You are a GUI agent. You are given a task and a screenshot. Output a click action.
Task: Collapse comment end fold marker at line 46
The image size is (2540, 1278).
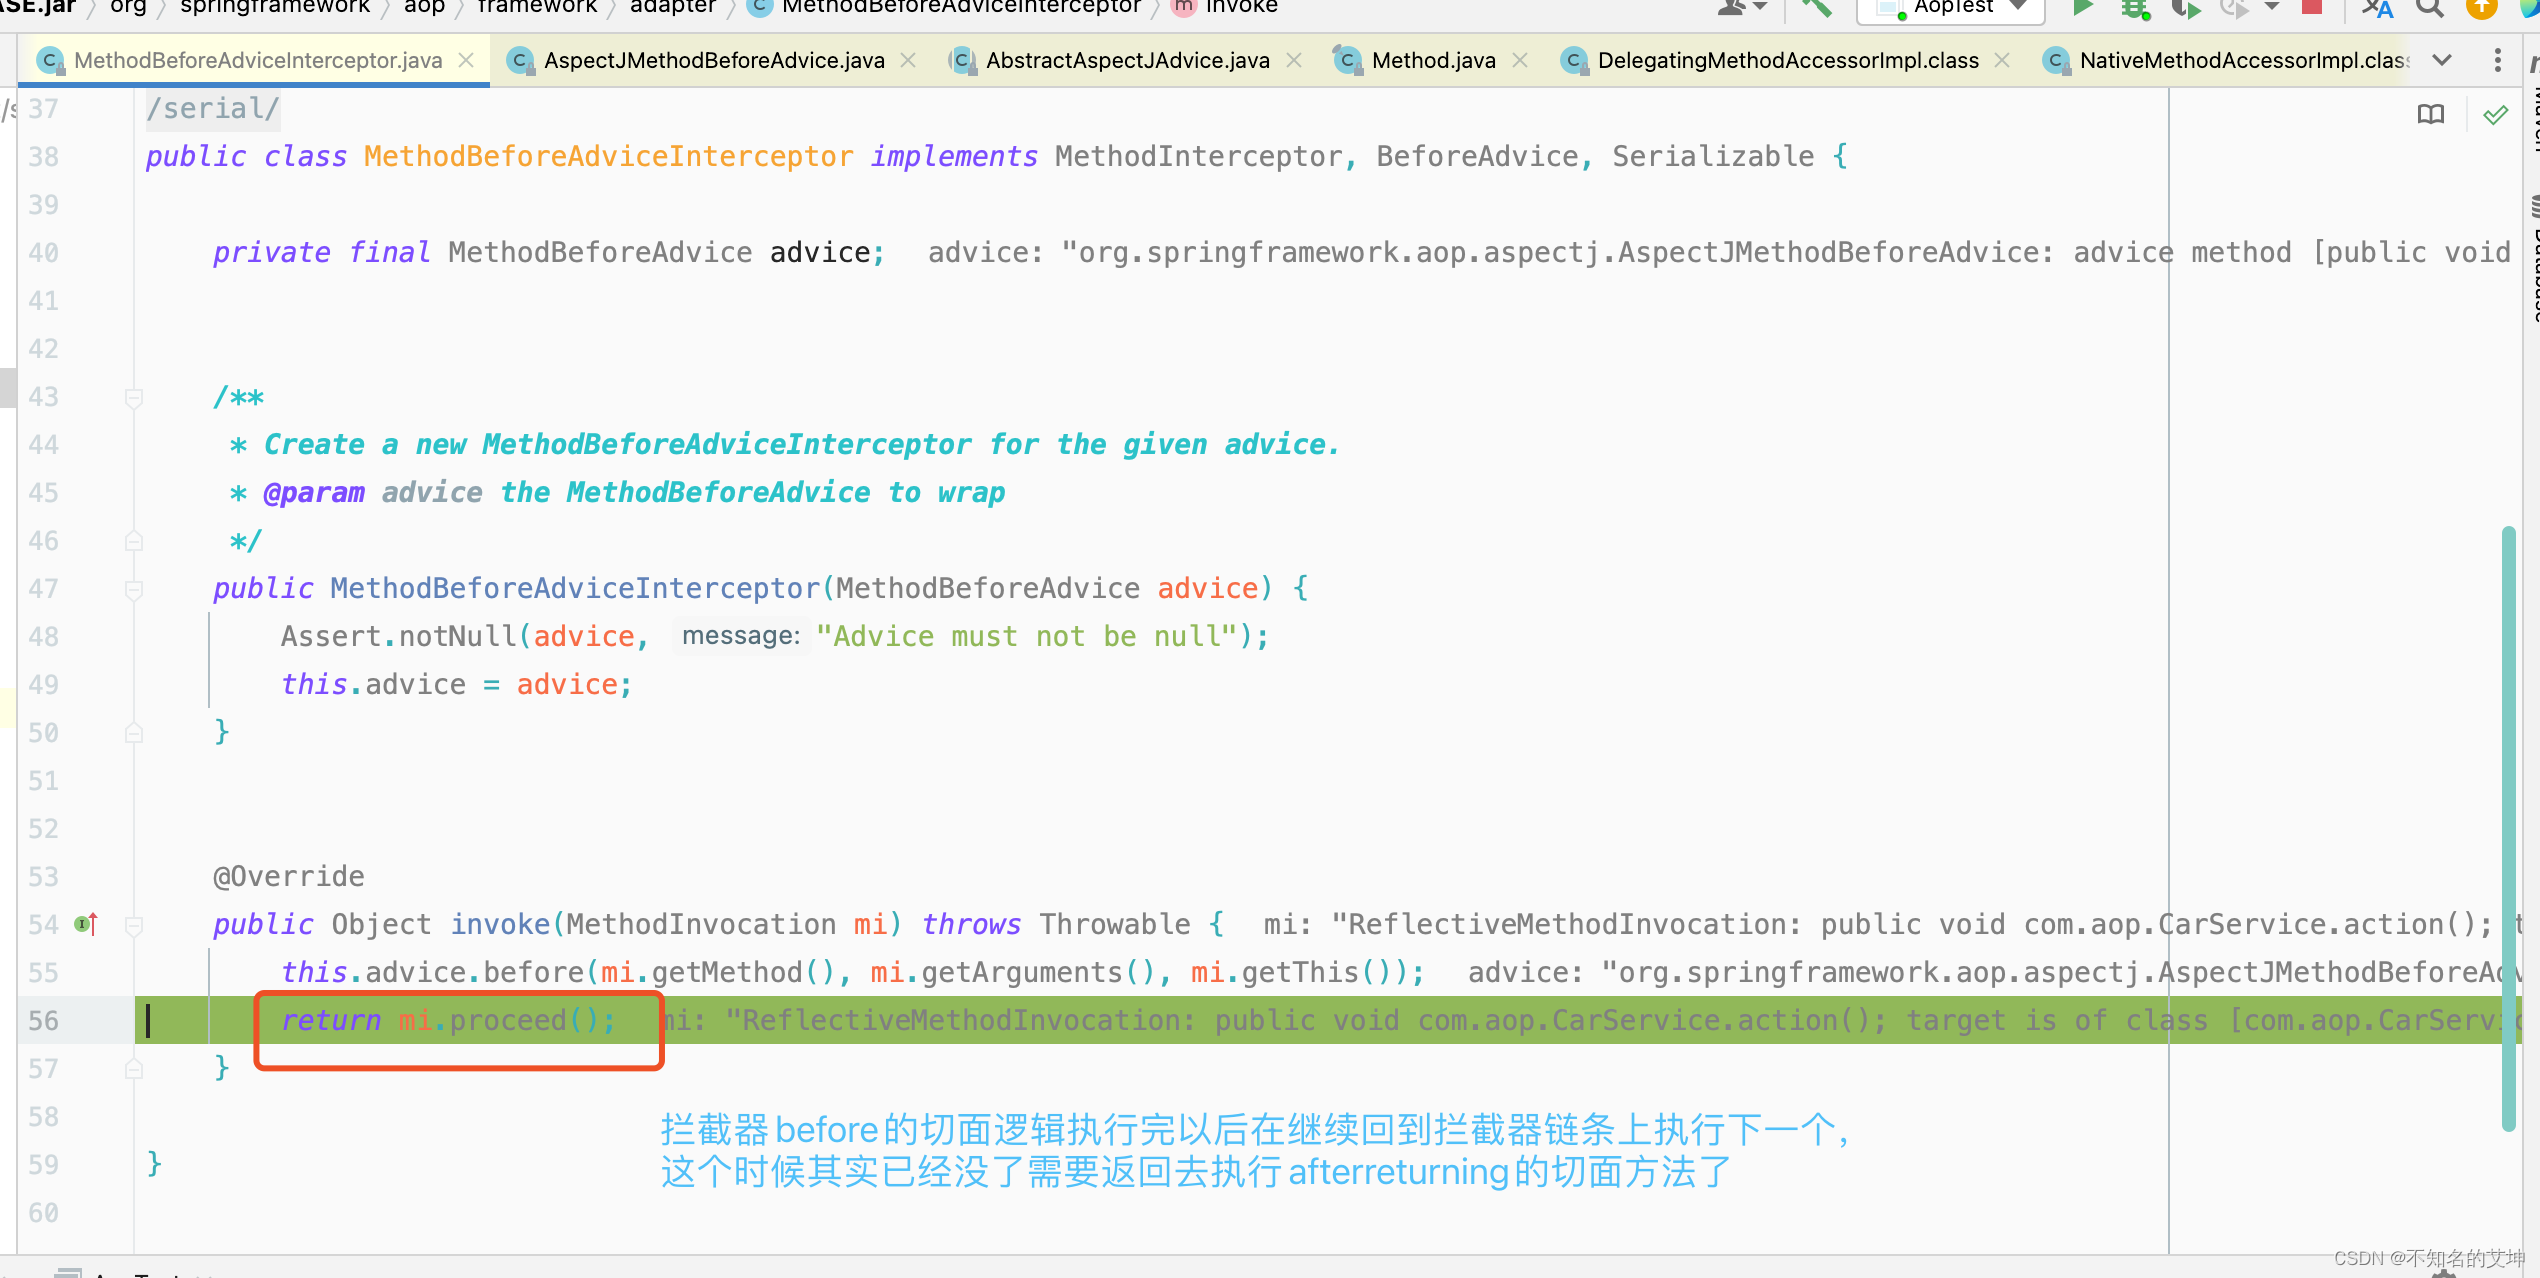point(134,541)
